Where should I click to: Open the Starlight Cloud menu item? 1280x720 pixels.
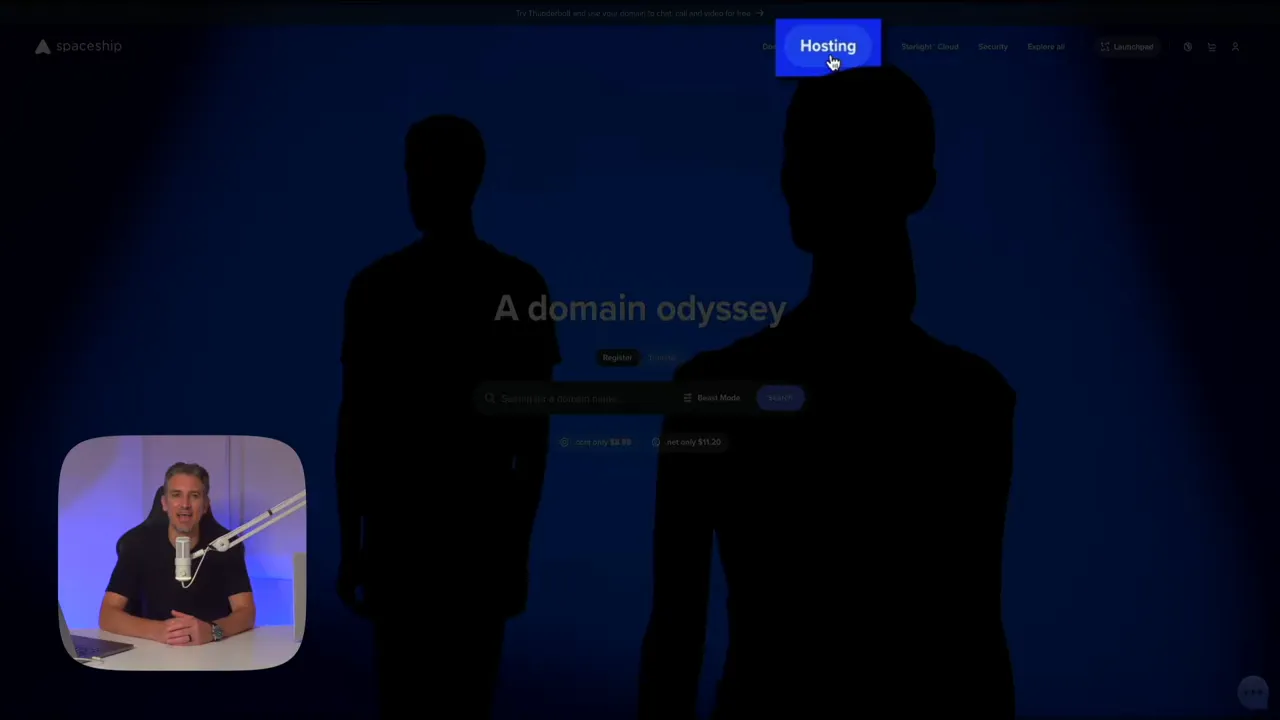(x=929, y=47)
